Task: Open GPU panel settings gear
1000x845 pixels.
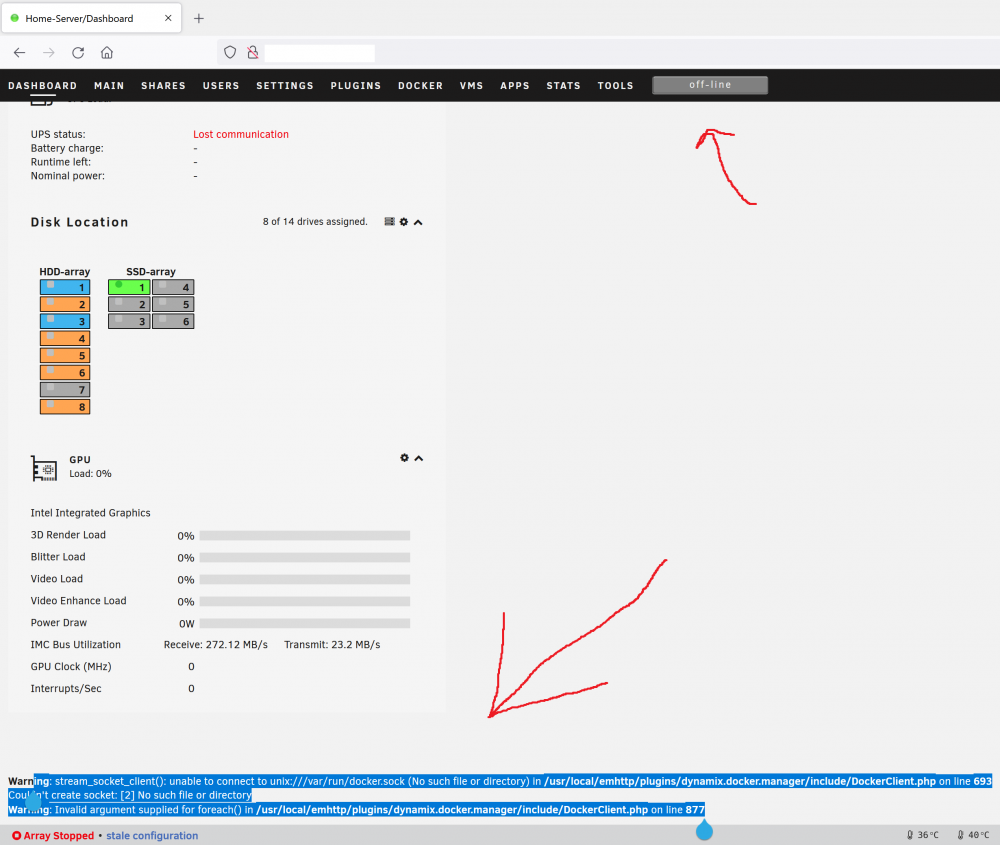Action: [404, 458]
